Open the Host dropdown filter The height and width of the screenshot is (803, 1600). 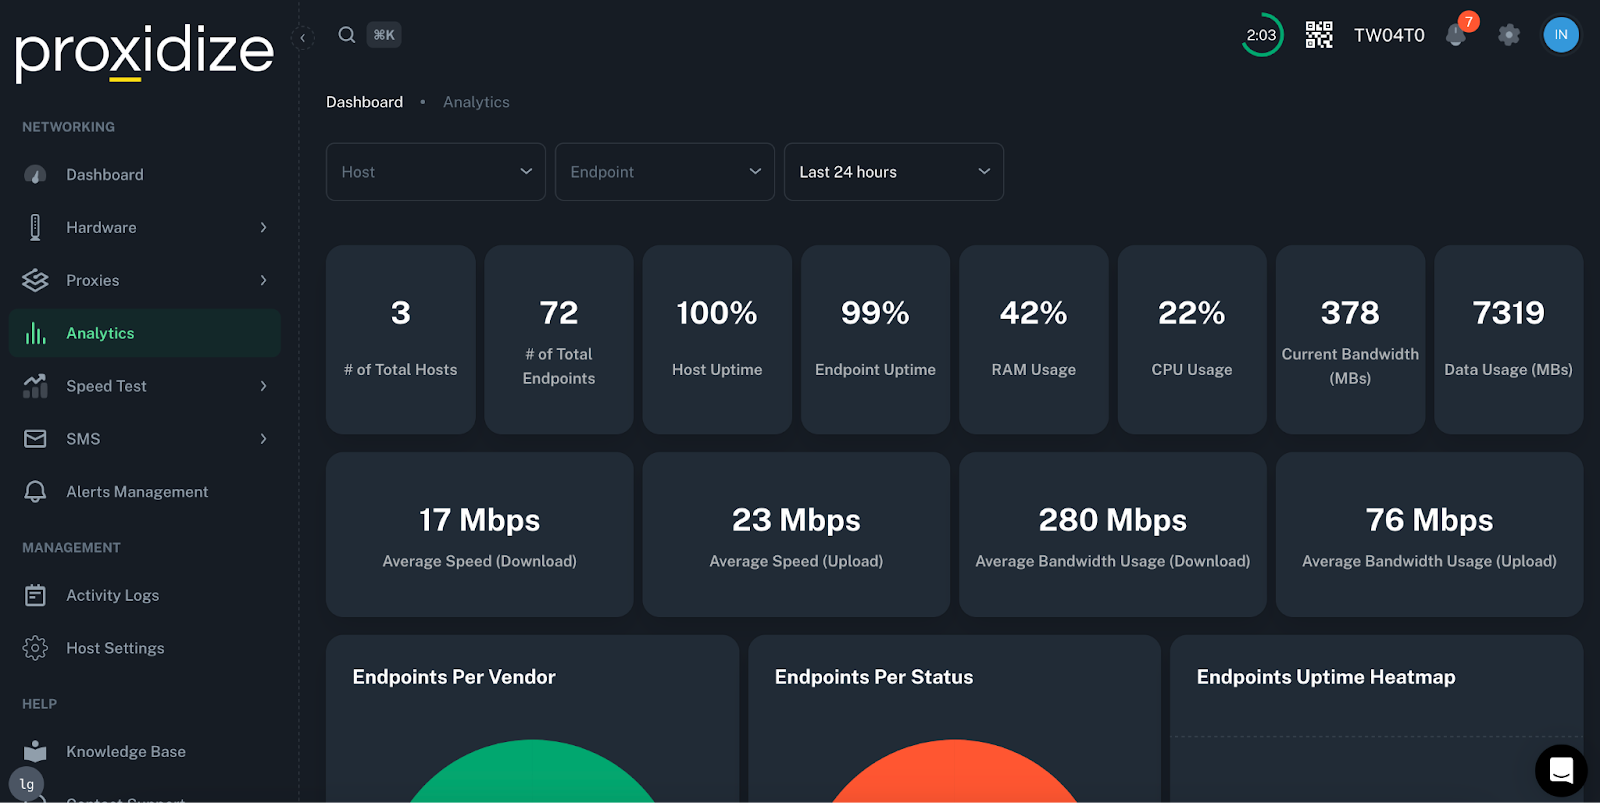coord(436,172)
